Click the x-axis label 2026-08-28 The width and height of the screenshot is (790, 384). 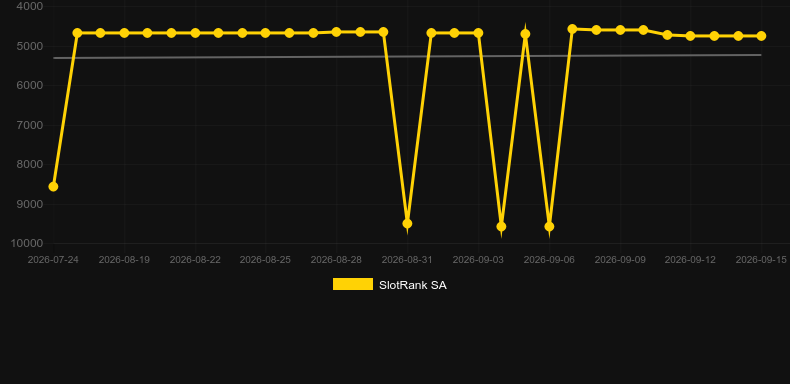[337, 260]
